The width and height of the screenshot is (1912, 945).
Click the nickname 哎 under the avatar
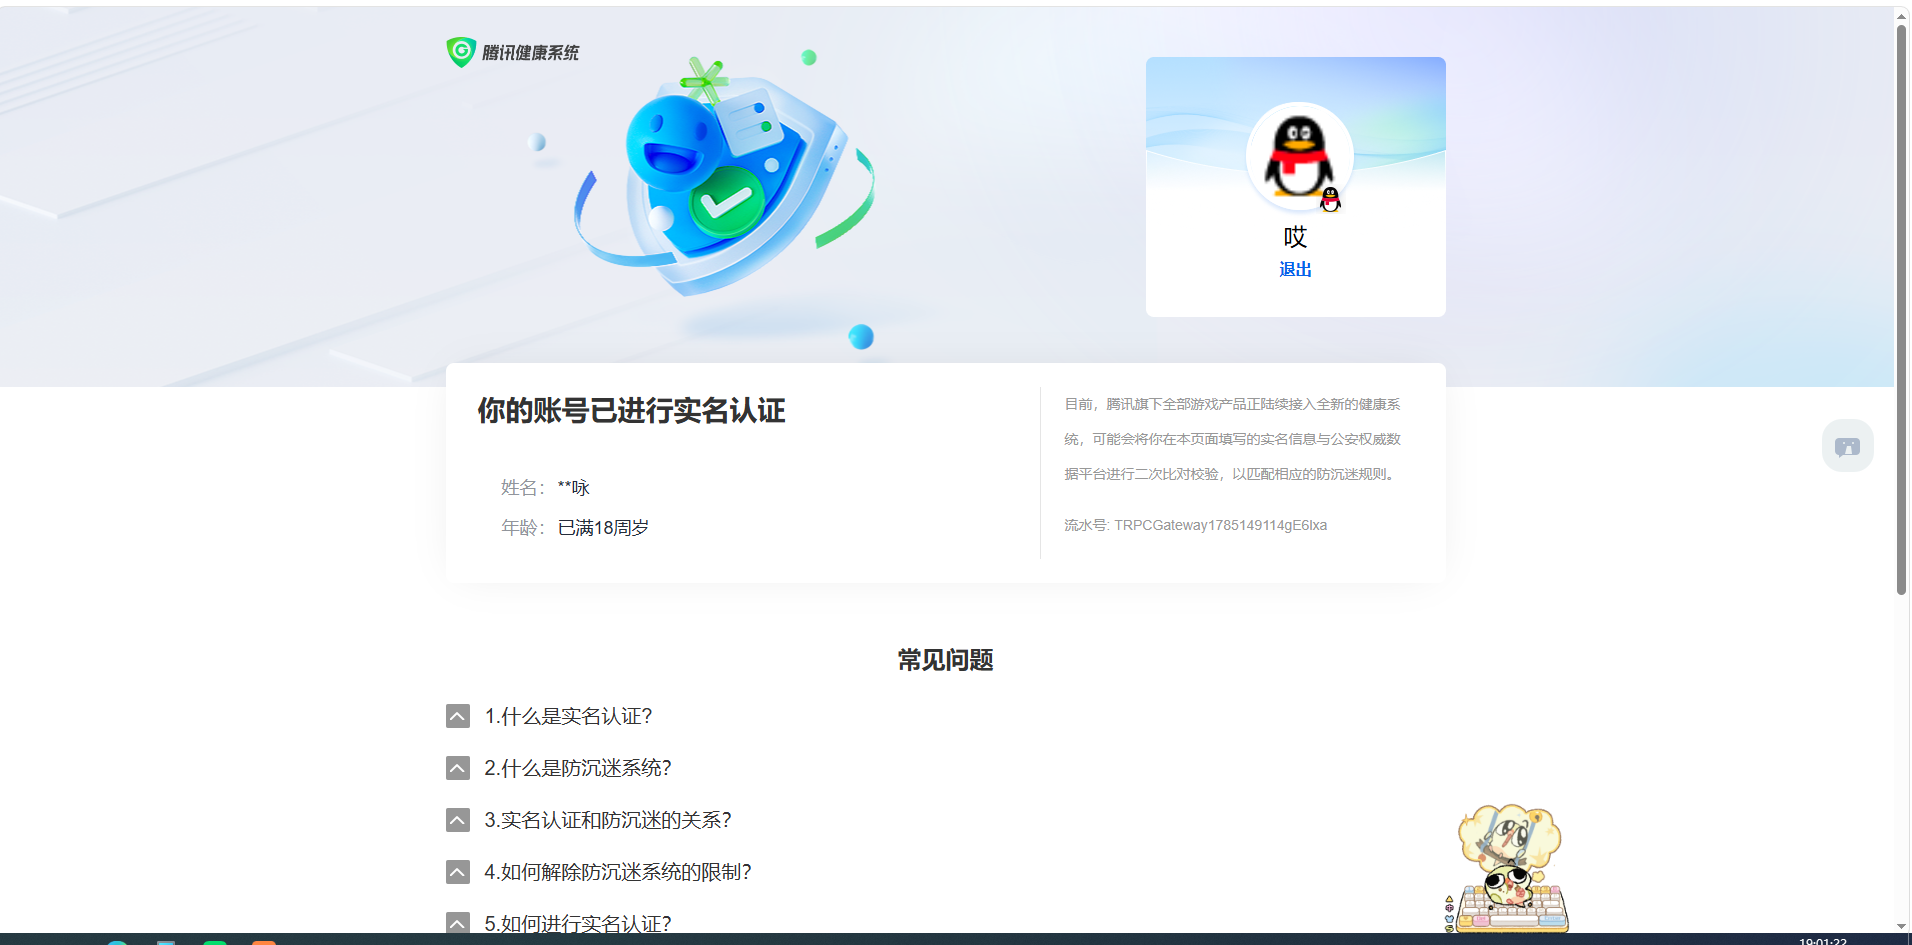coord(1295,237)
